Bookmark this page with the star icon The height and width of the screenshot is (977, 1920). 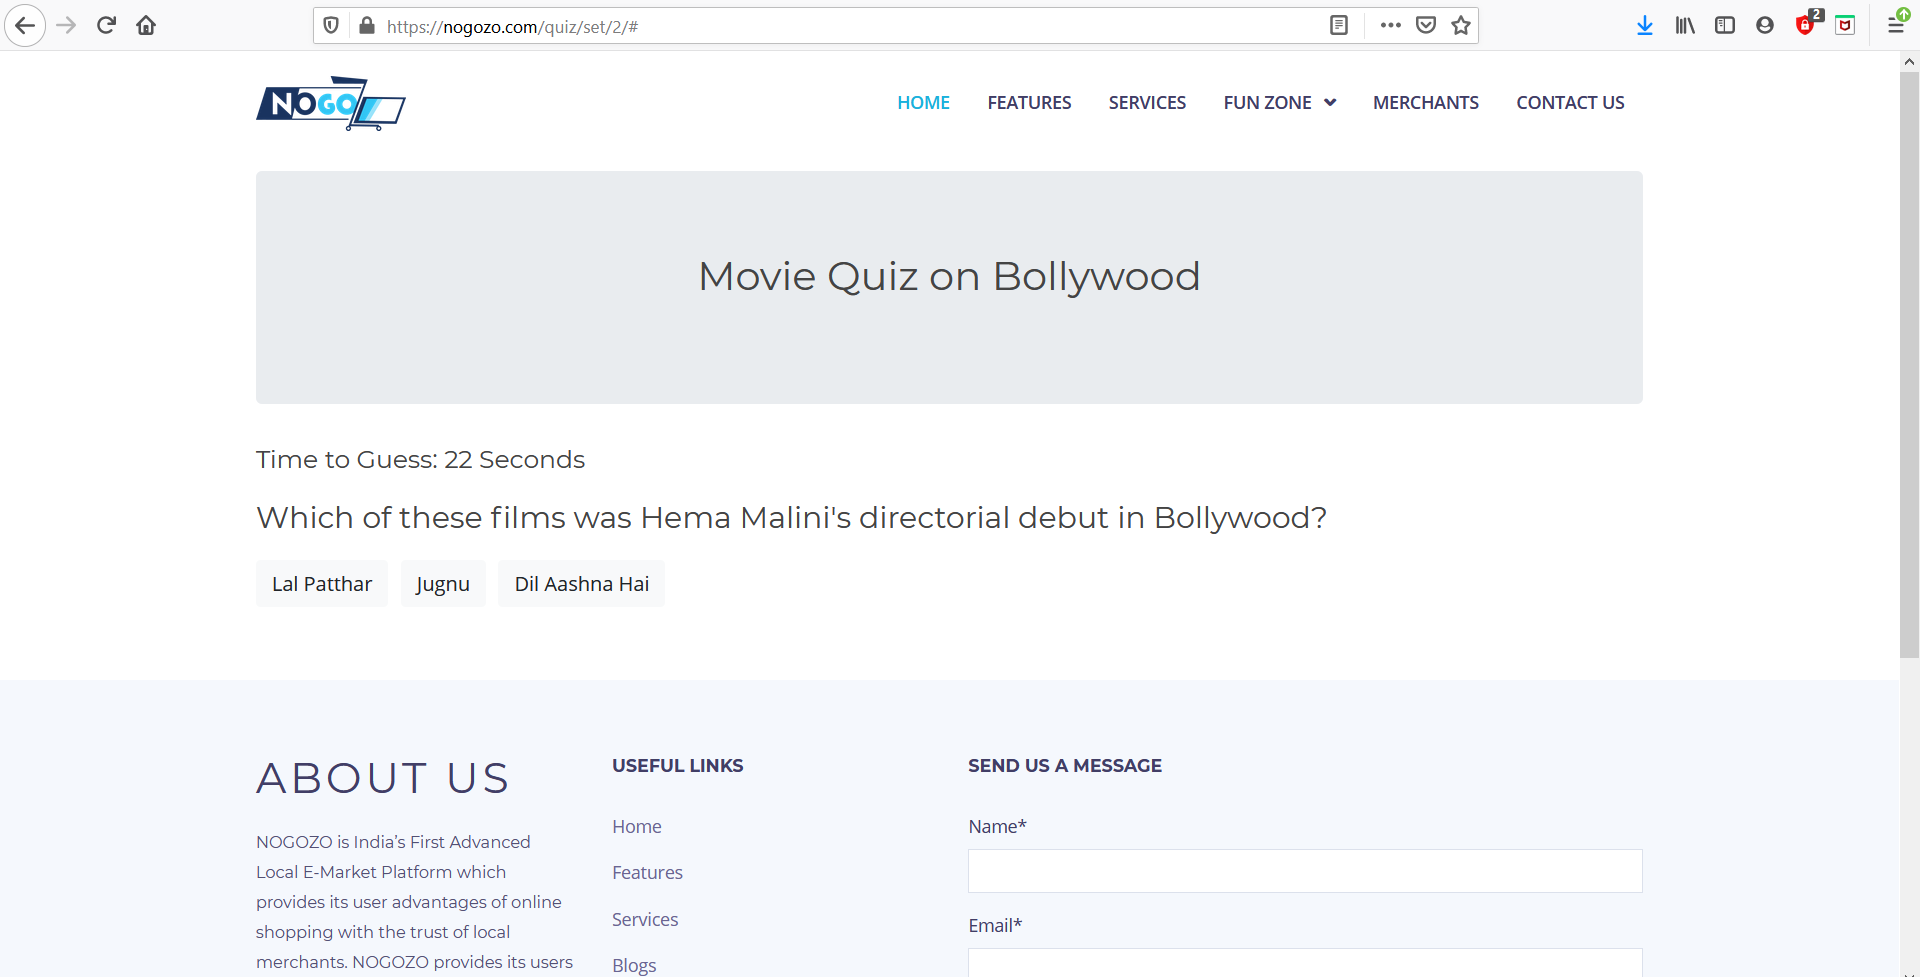pyautogui.click(x=1461, y=25)
